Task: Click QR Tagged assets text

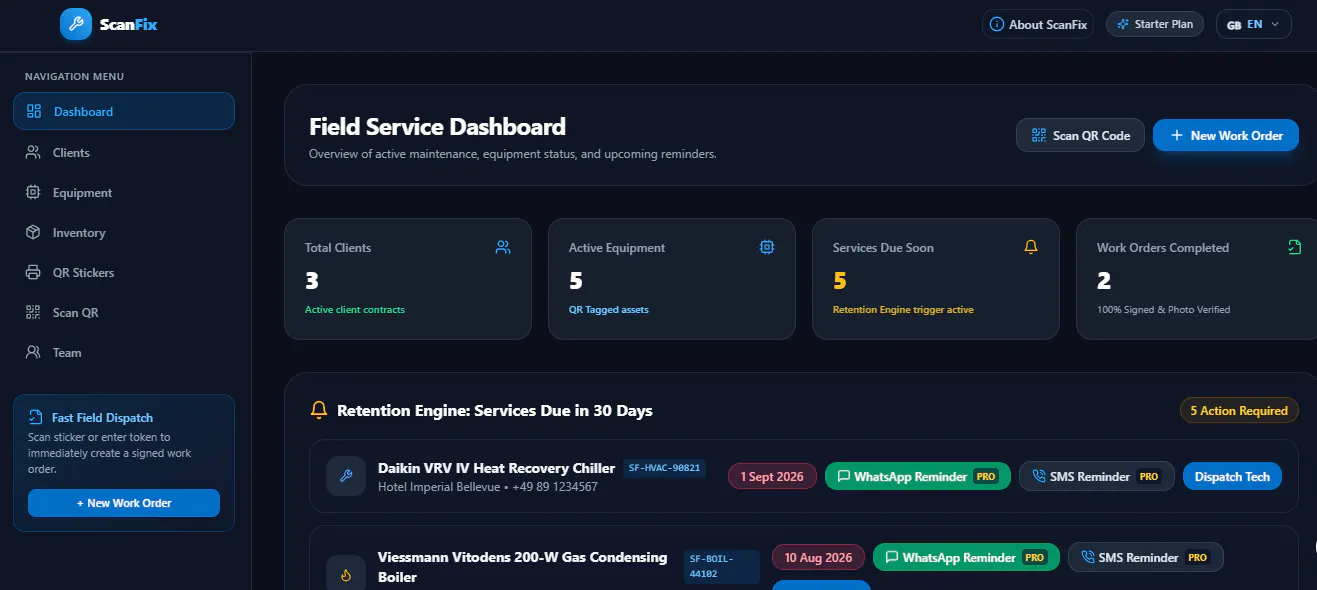Action: (x=609, y=310)
